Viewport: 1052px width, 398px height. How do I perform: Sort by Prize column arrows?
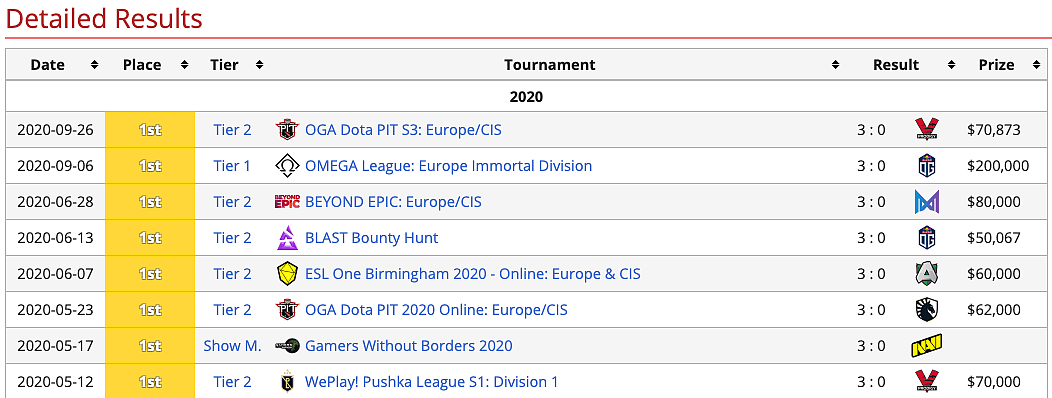[1037, 65]
